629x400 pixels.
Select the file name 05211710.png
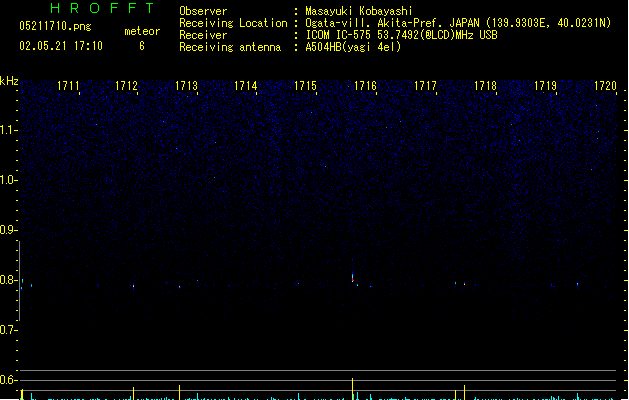click(55, 26)
